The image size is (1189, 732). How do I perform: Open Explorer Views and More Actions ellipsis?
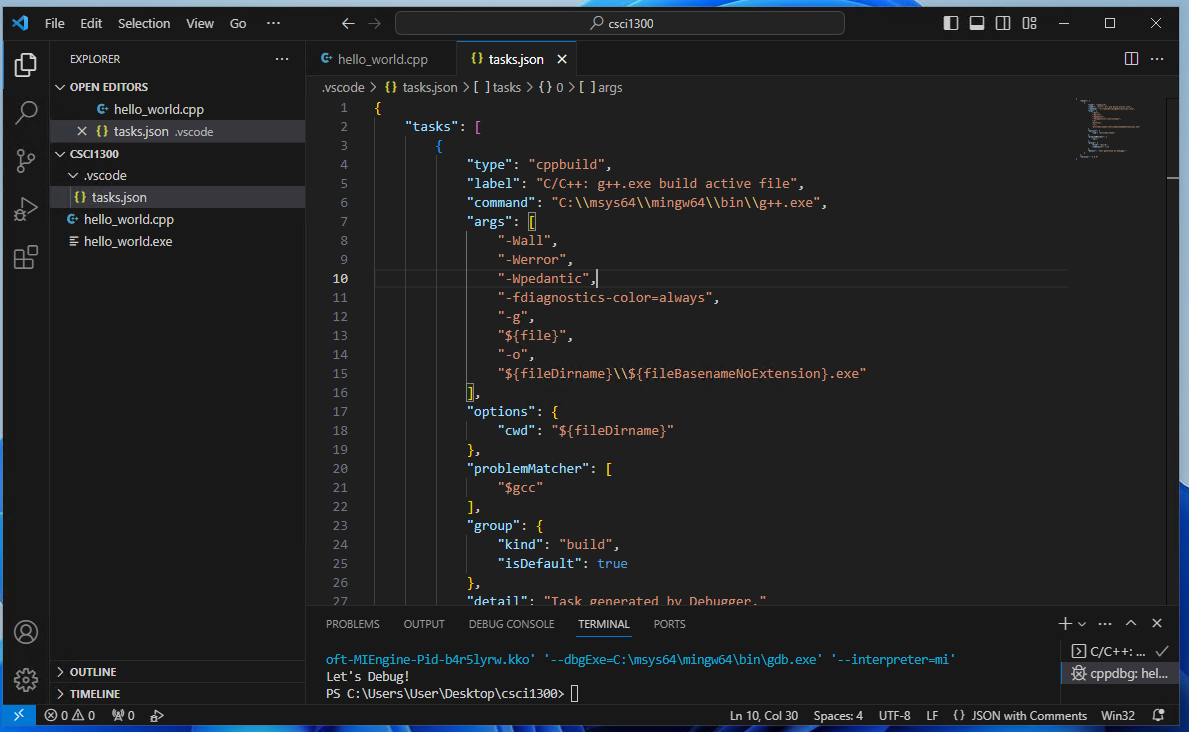coord(282,58)
